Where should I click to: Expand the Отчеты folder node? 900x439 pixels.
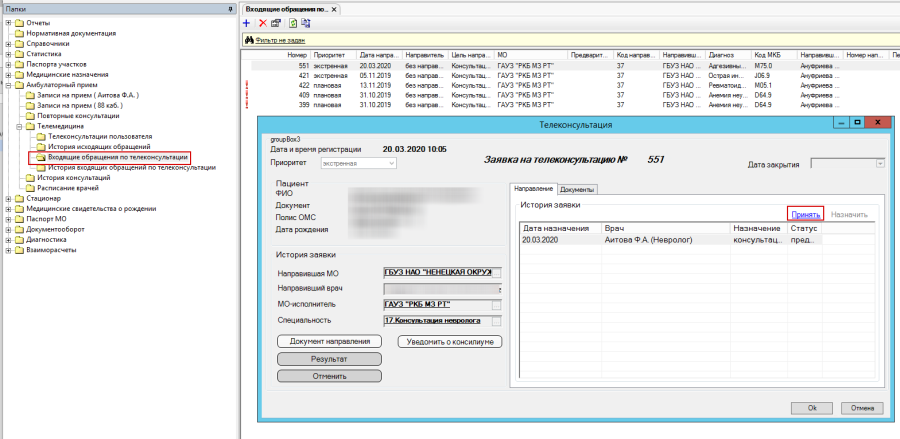[x=9, y=23]
